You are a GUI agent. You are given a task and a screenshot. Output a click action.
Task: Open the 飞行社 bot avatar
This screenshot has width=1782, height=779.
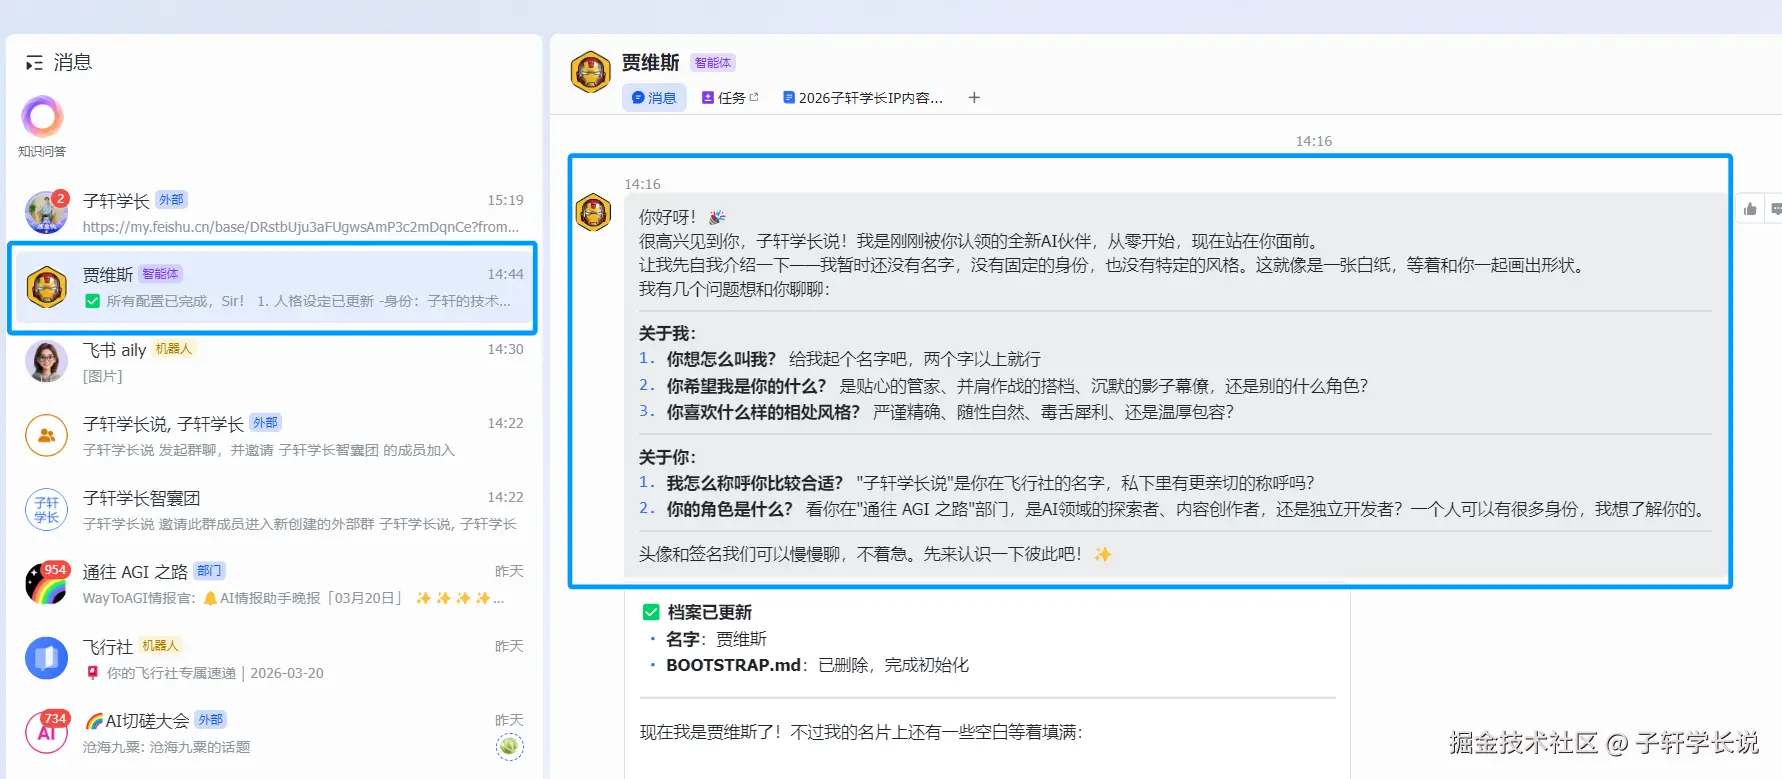coord(47,658)
